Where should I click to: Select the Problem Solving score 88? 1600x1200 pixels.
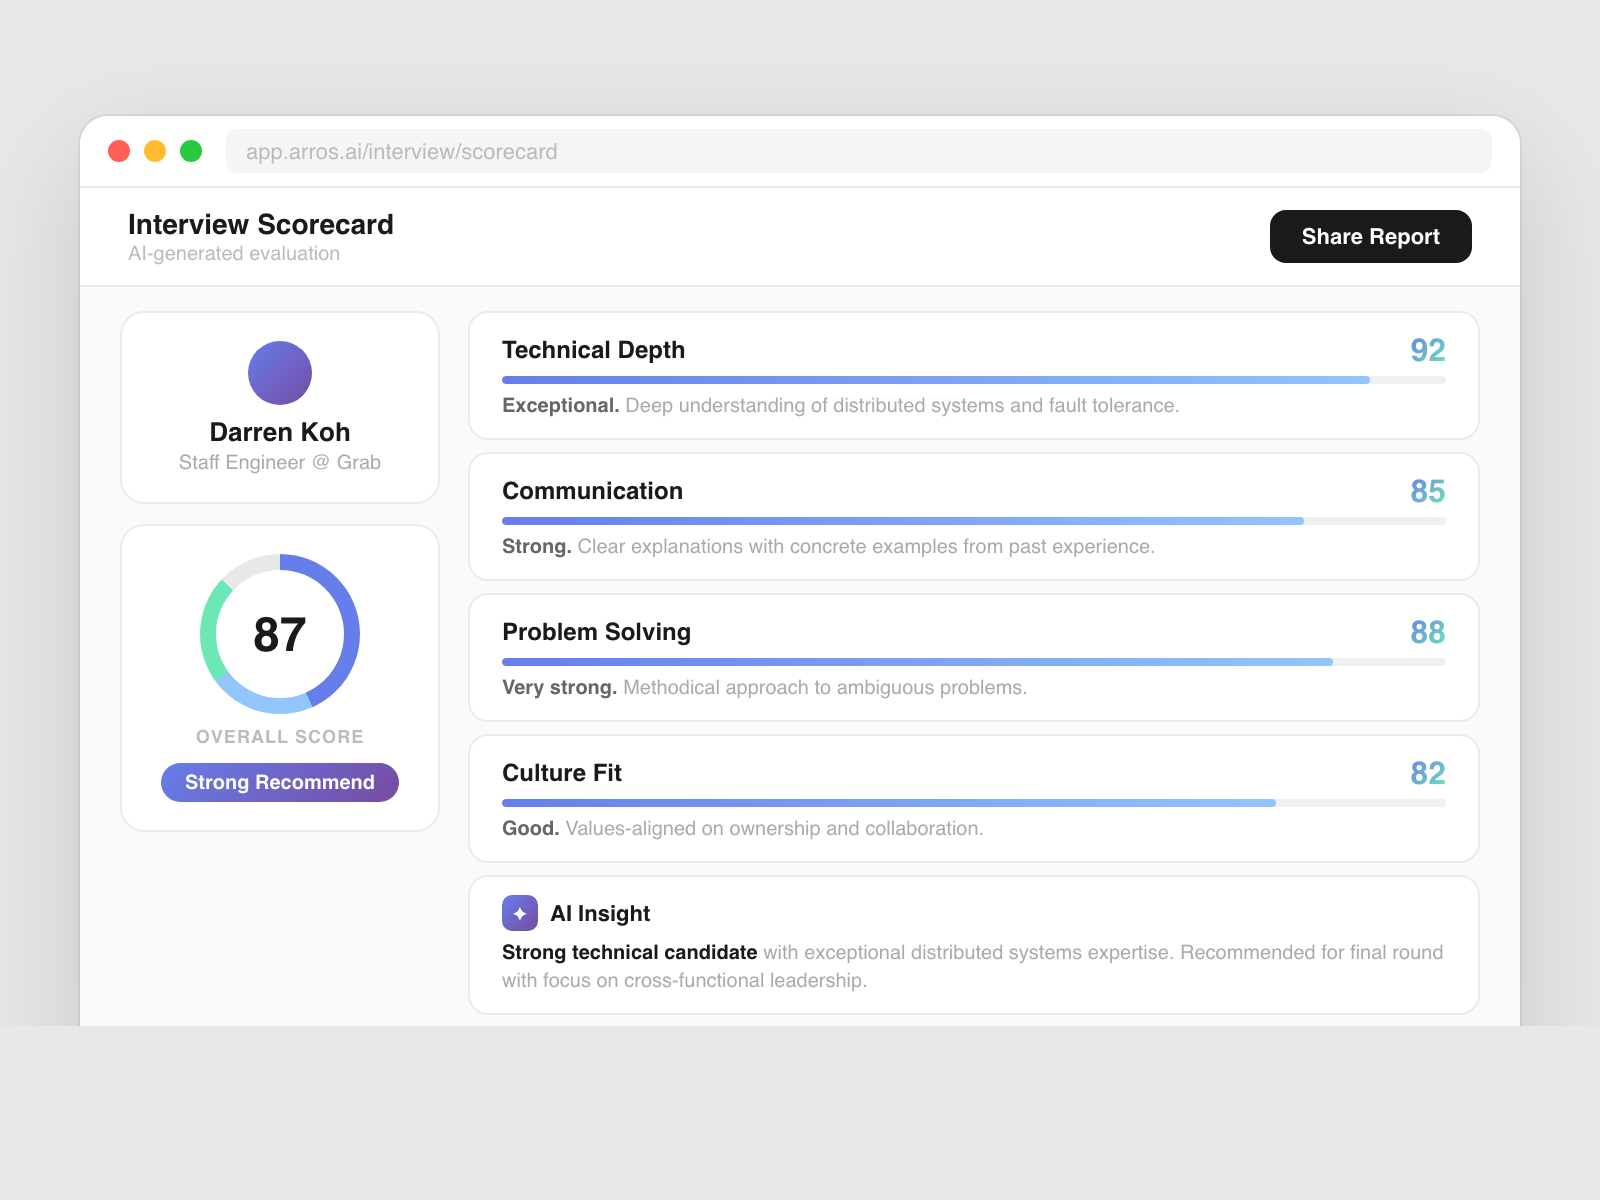[1427, 632]
